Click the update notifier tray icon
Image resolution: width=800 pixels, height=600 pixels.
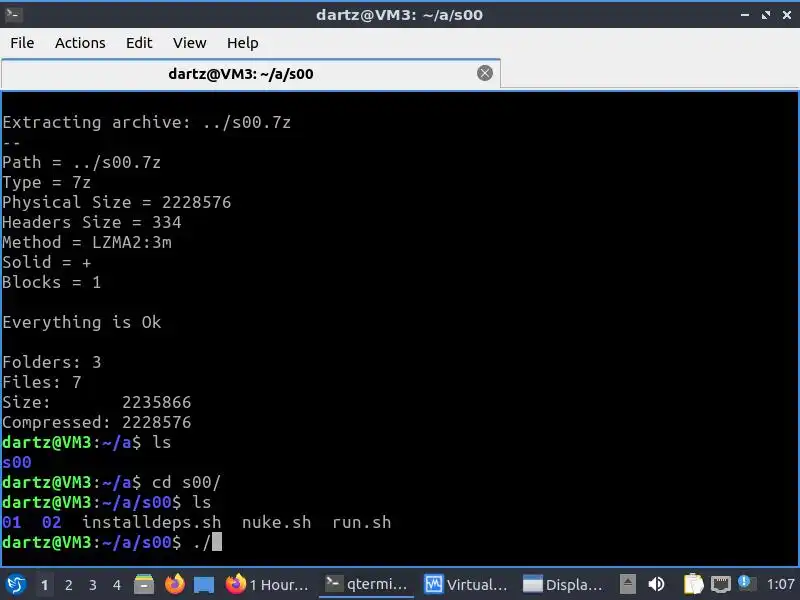pos(746,583)
